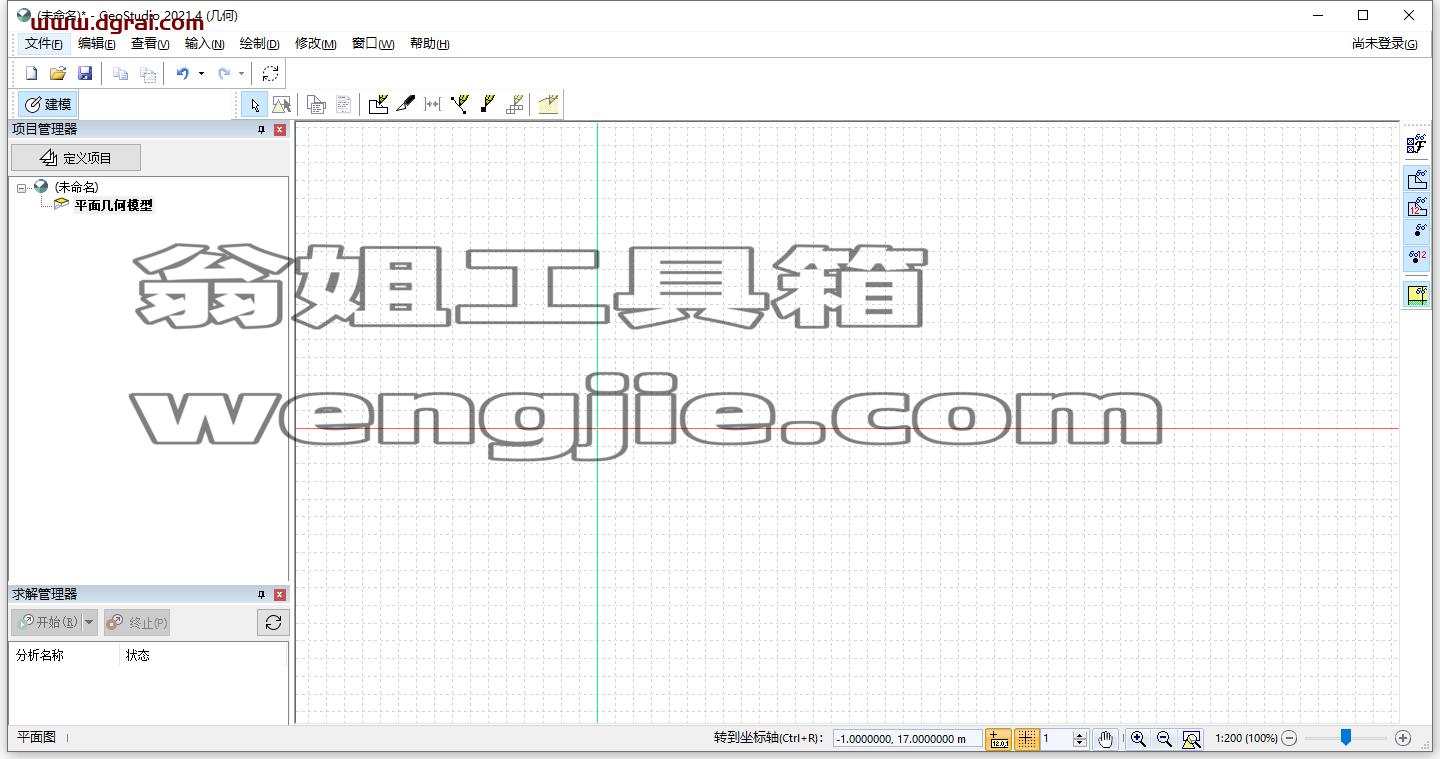The width and height of the screenshot is (1440, 759).
Task: Click the zoom out magnifier
Action: 1164,739
